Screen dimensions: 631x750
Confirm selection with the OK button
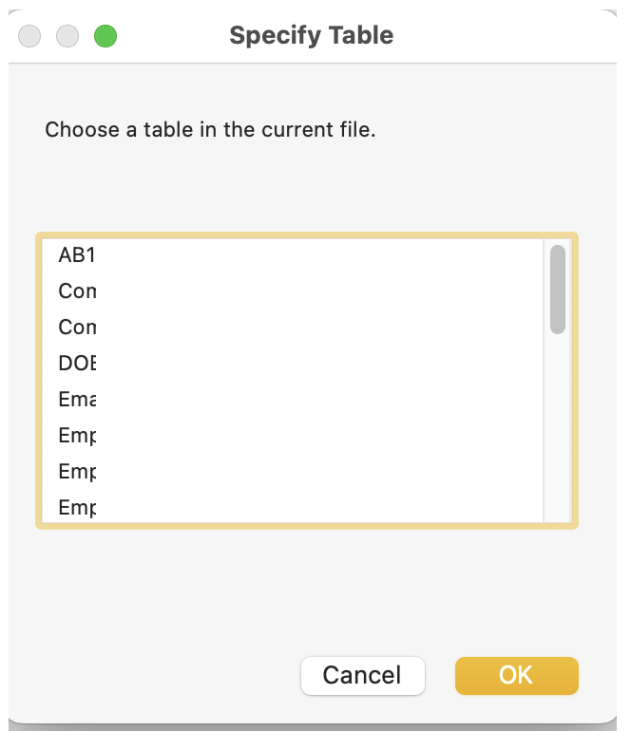coord(516,675)
